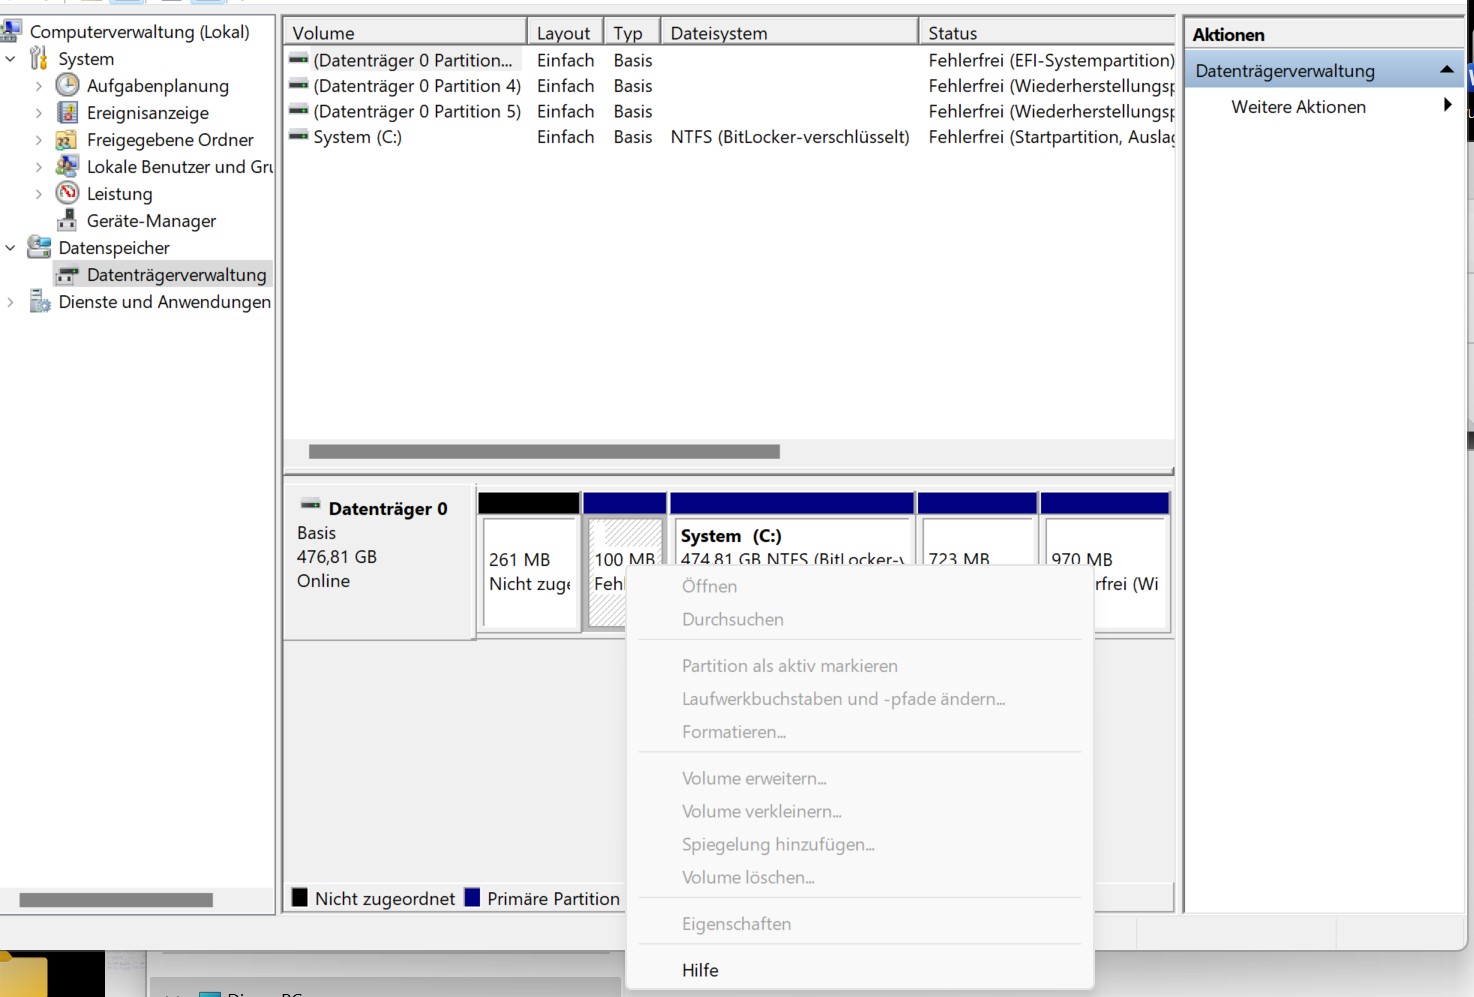
Task: Select the 261 MB unallocated partition block
Action: coord(529,573)
